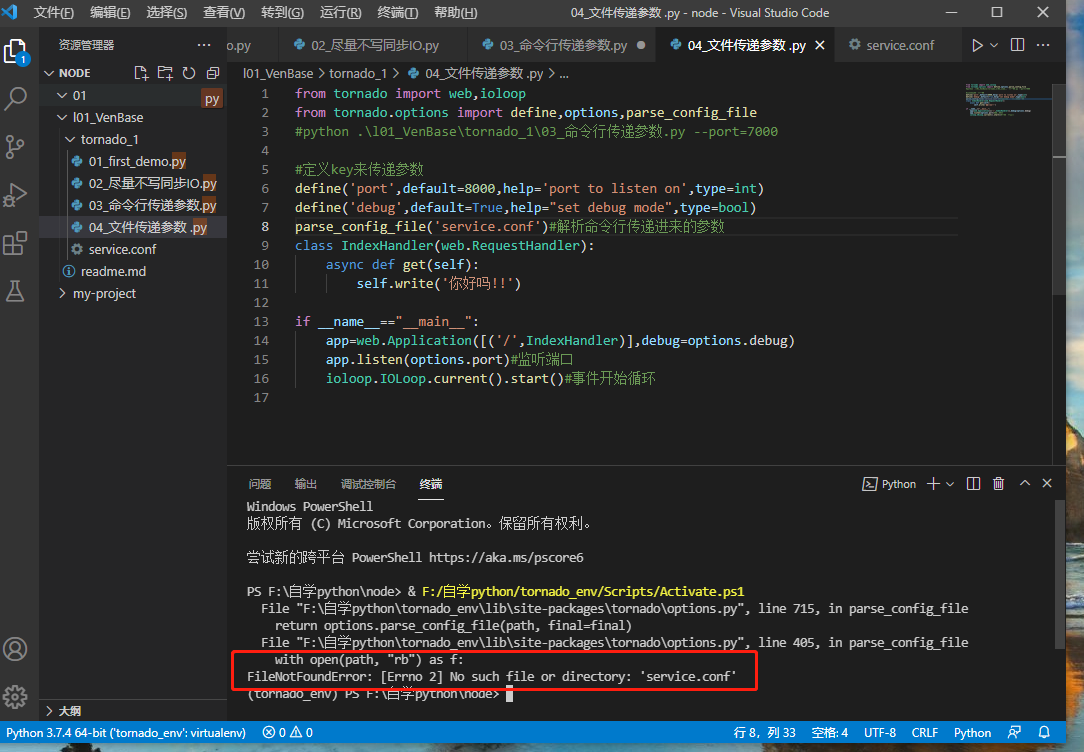
Task: Open service.conf in file explorer
Action: [133, 250]
